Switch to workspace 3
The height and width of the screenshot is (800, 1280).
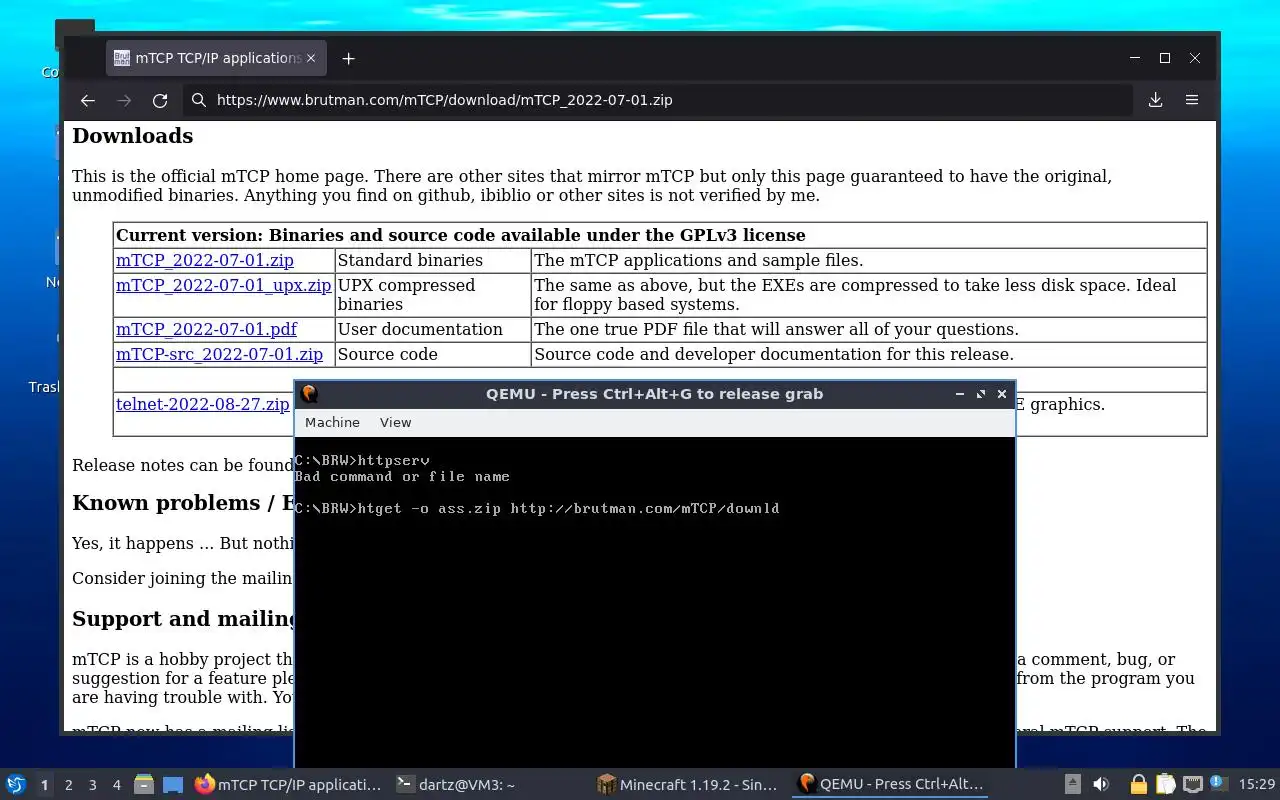coord(92,785)
